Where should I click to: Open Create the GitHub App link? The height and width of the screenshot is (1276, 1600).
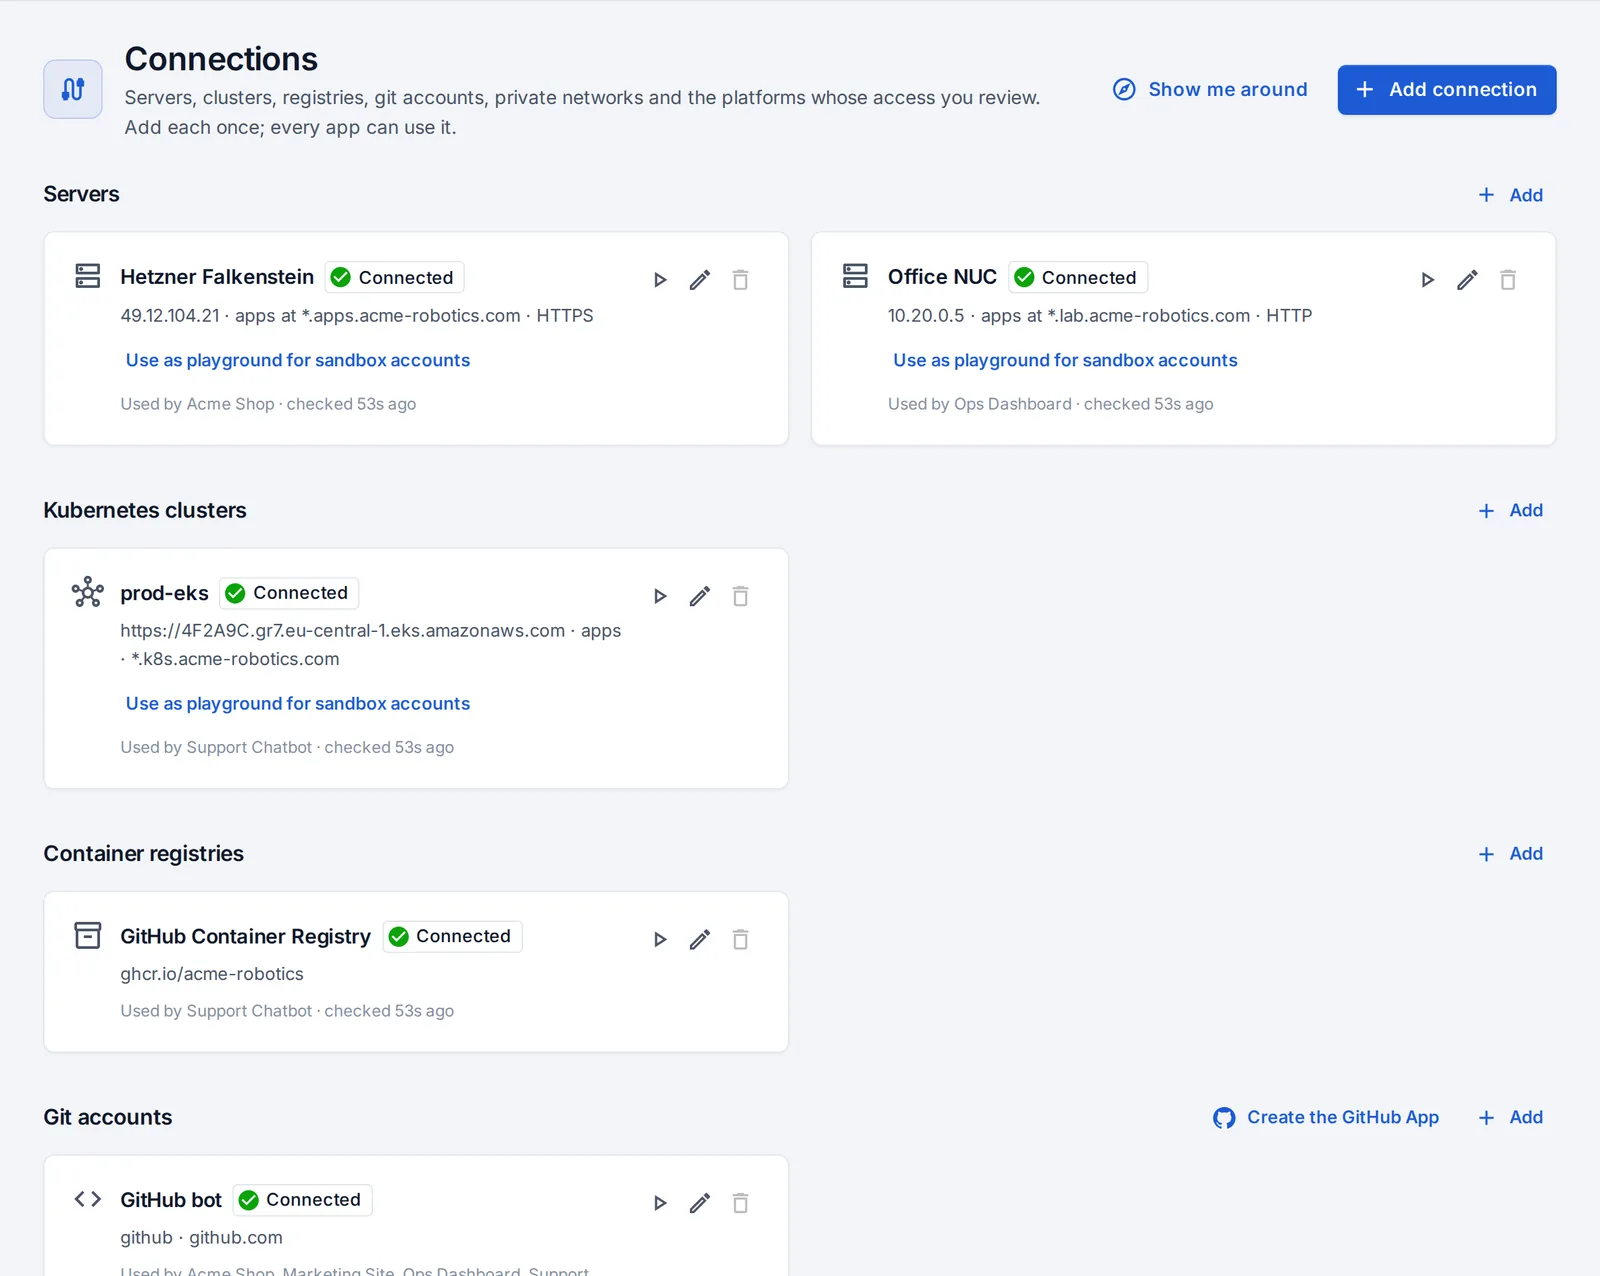tap(1326, 1117)
